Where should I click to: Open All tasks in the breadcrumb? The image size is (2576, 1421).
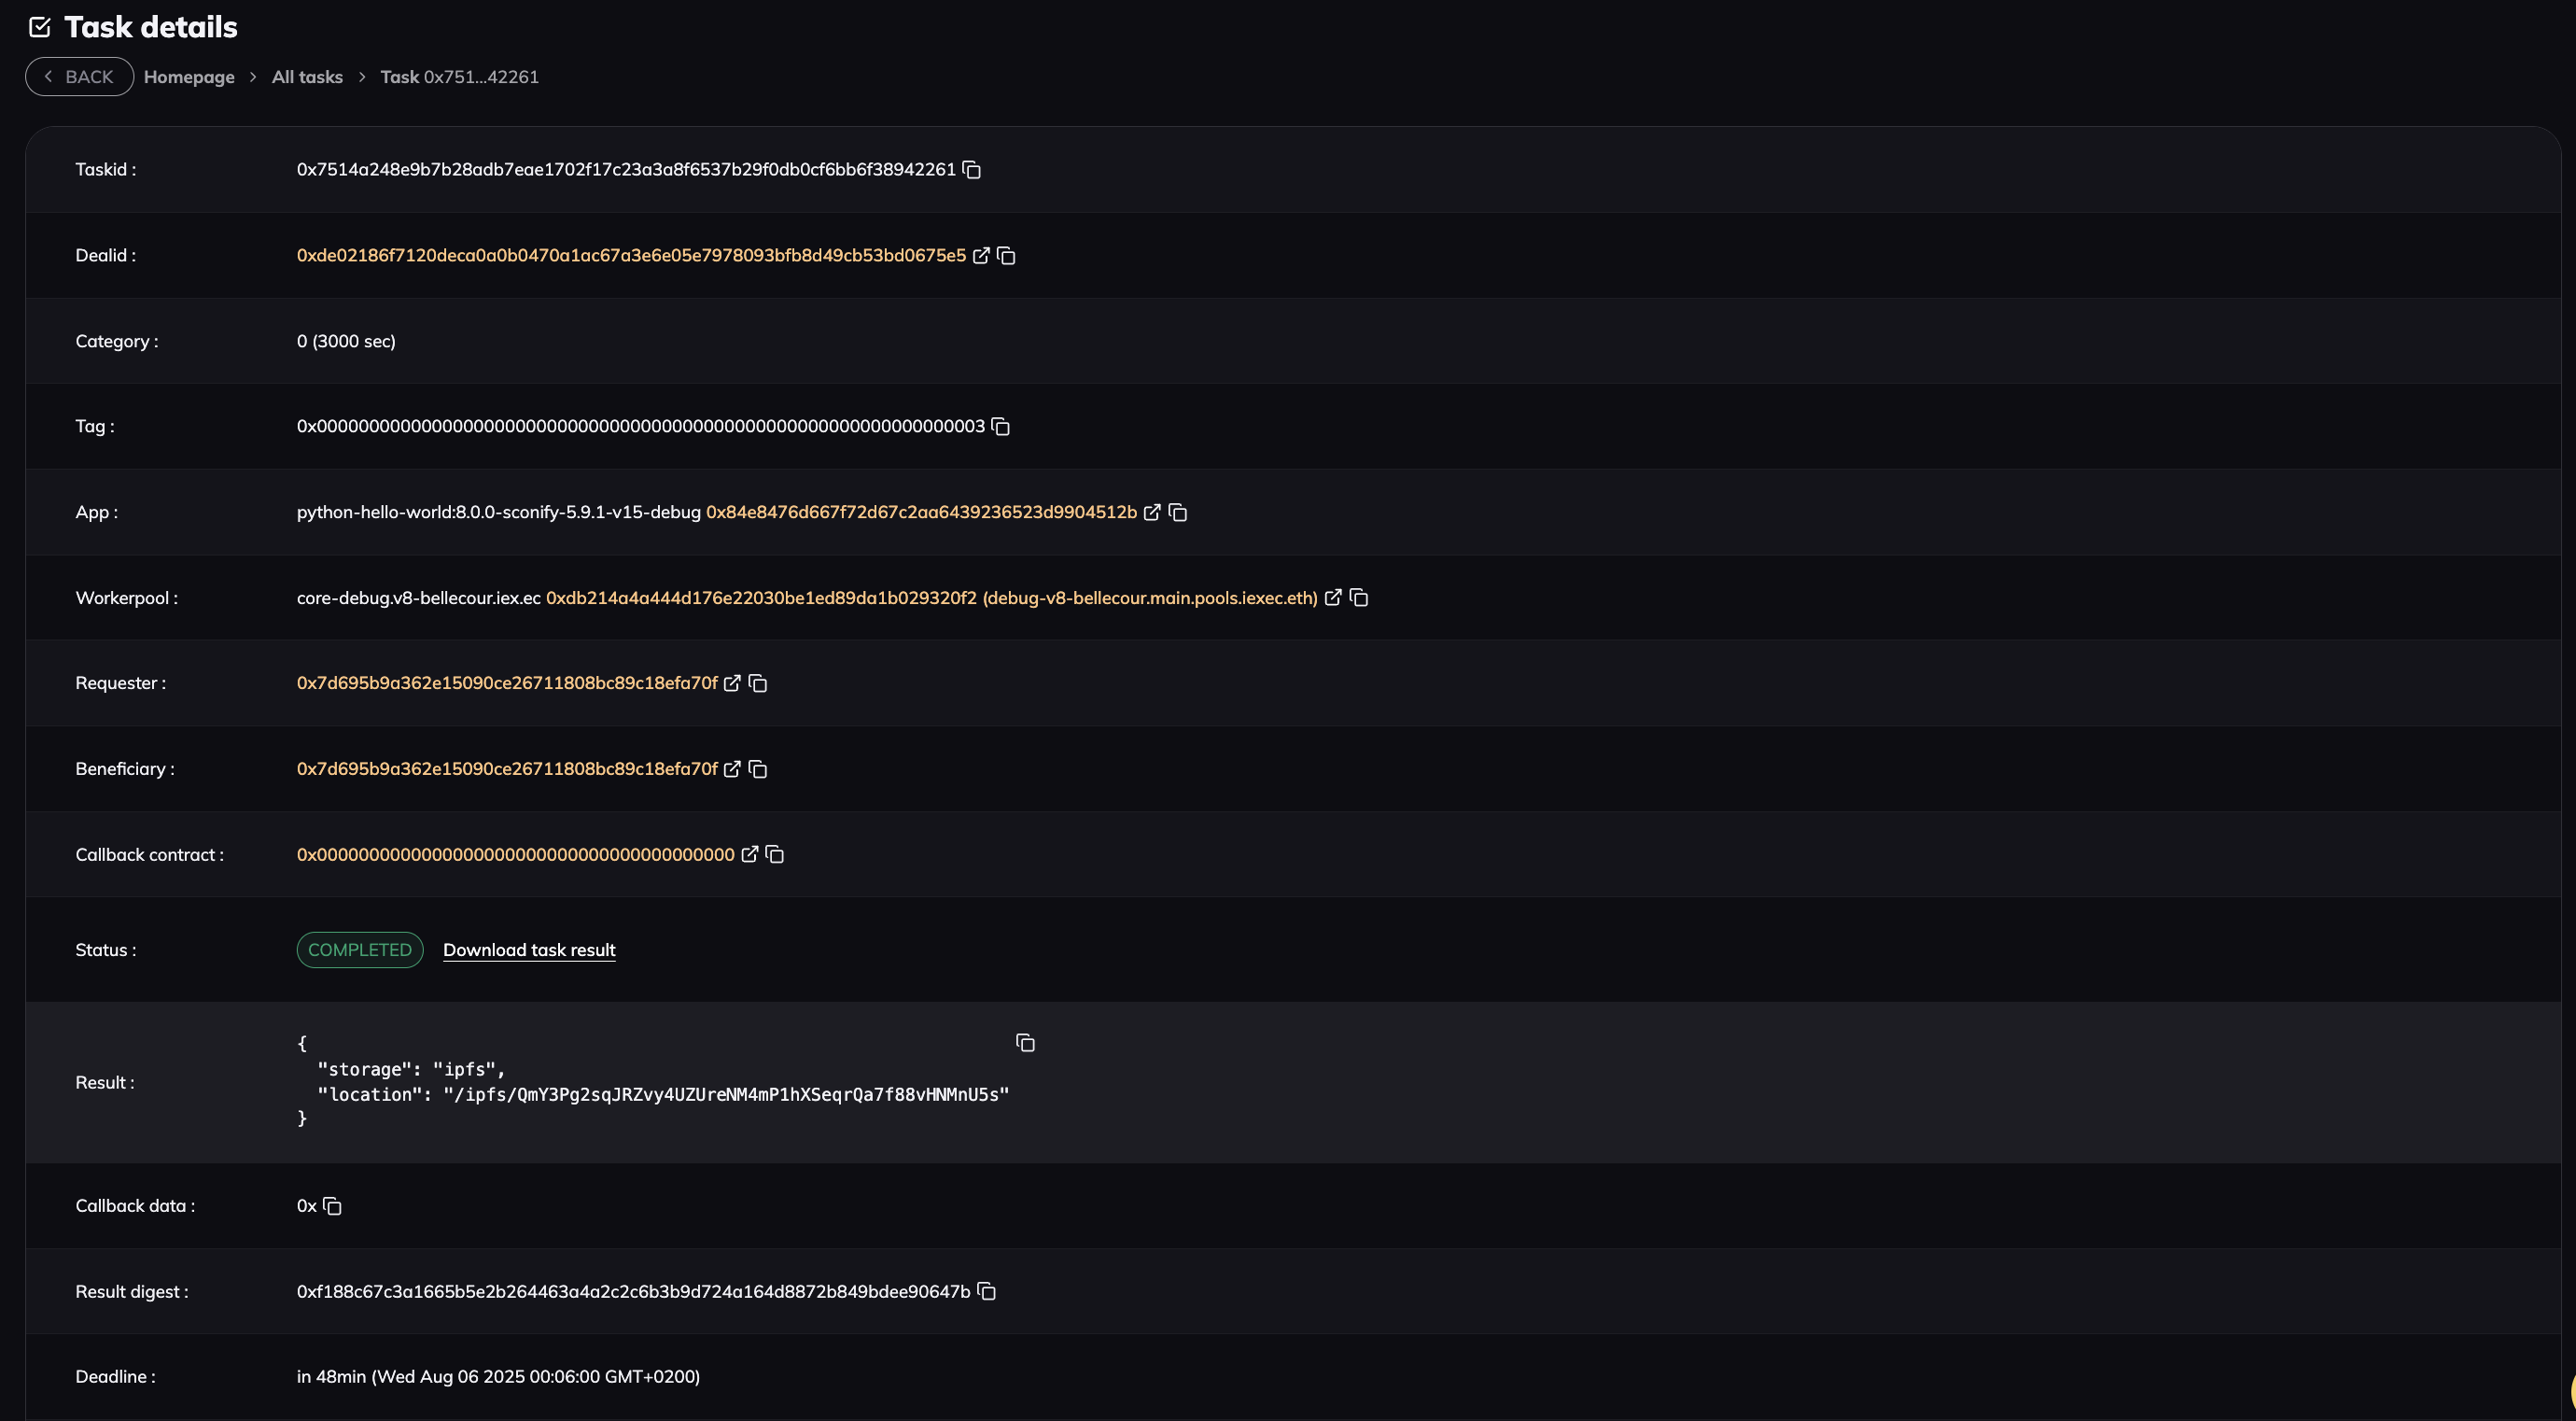coord(307,77)
